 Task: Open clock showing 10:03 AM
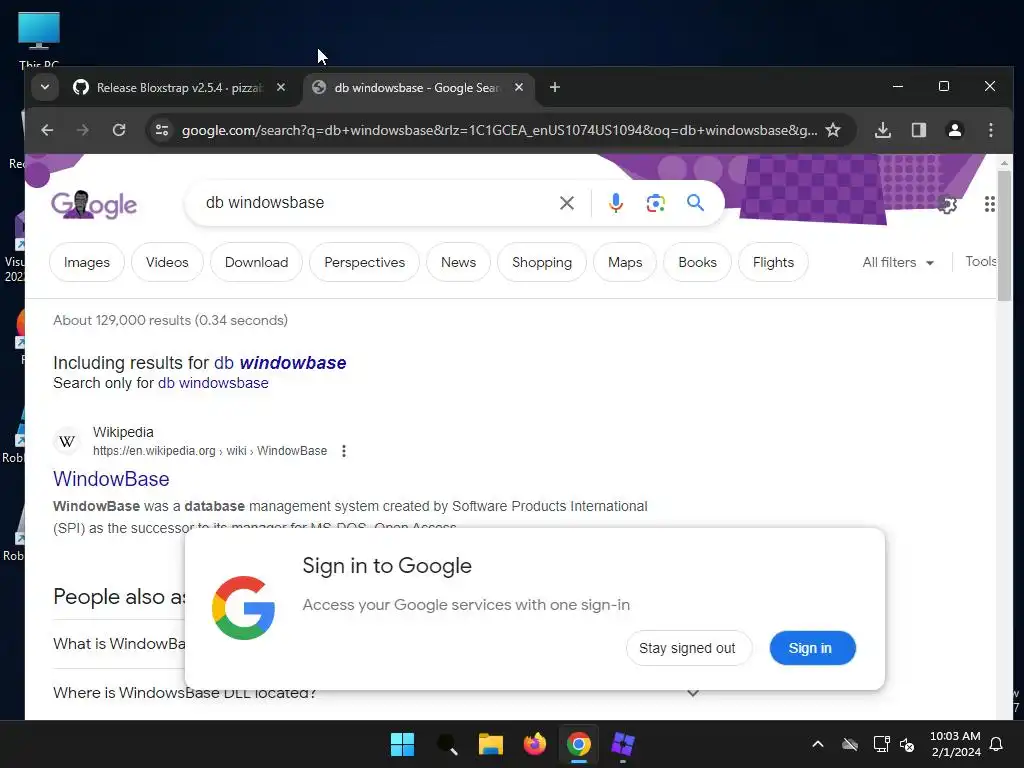coord(955,744)
